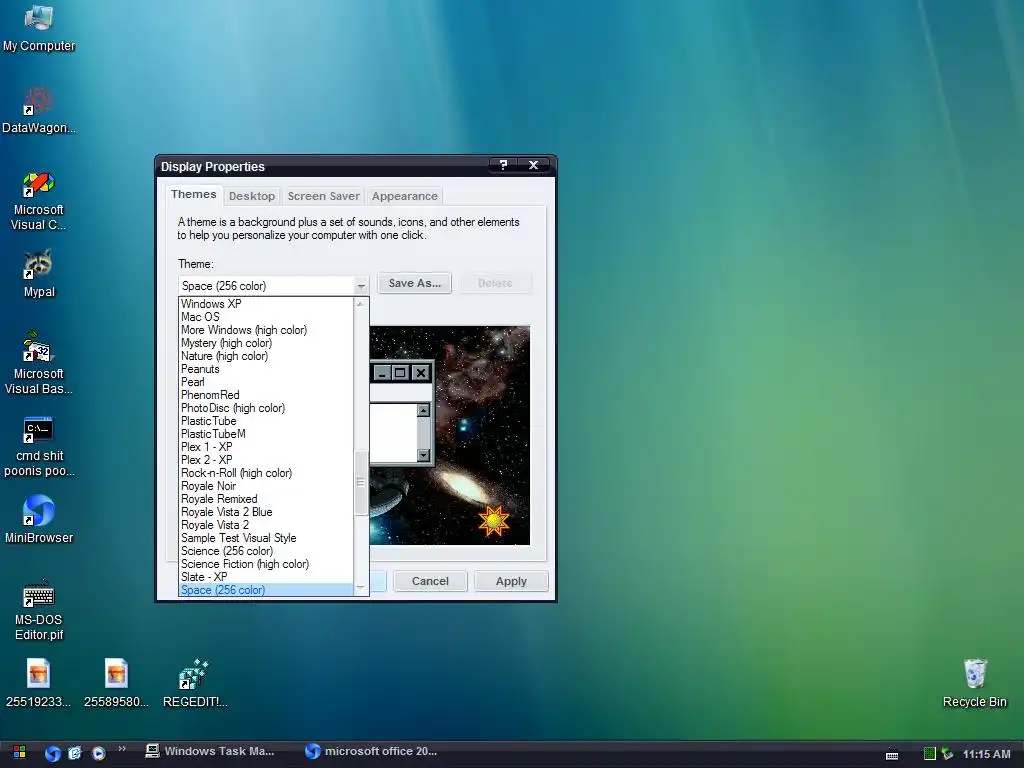Pick the Pearl theme
The image size is (1024, 768).
[266, 382]
